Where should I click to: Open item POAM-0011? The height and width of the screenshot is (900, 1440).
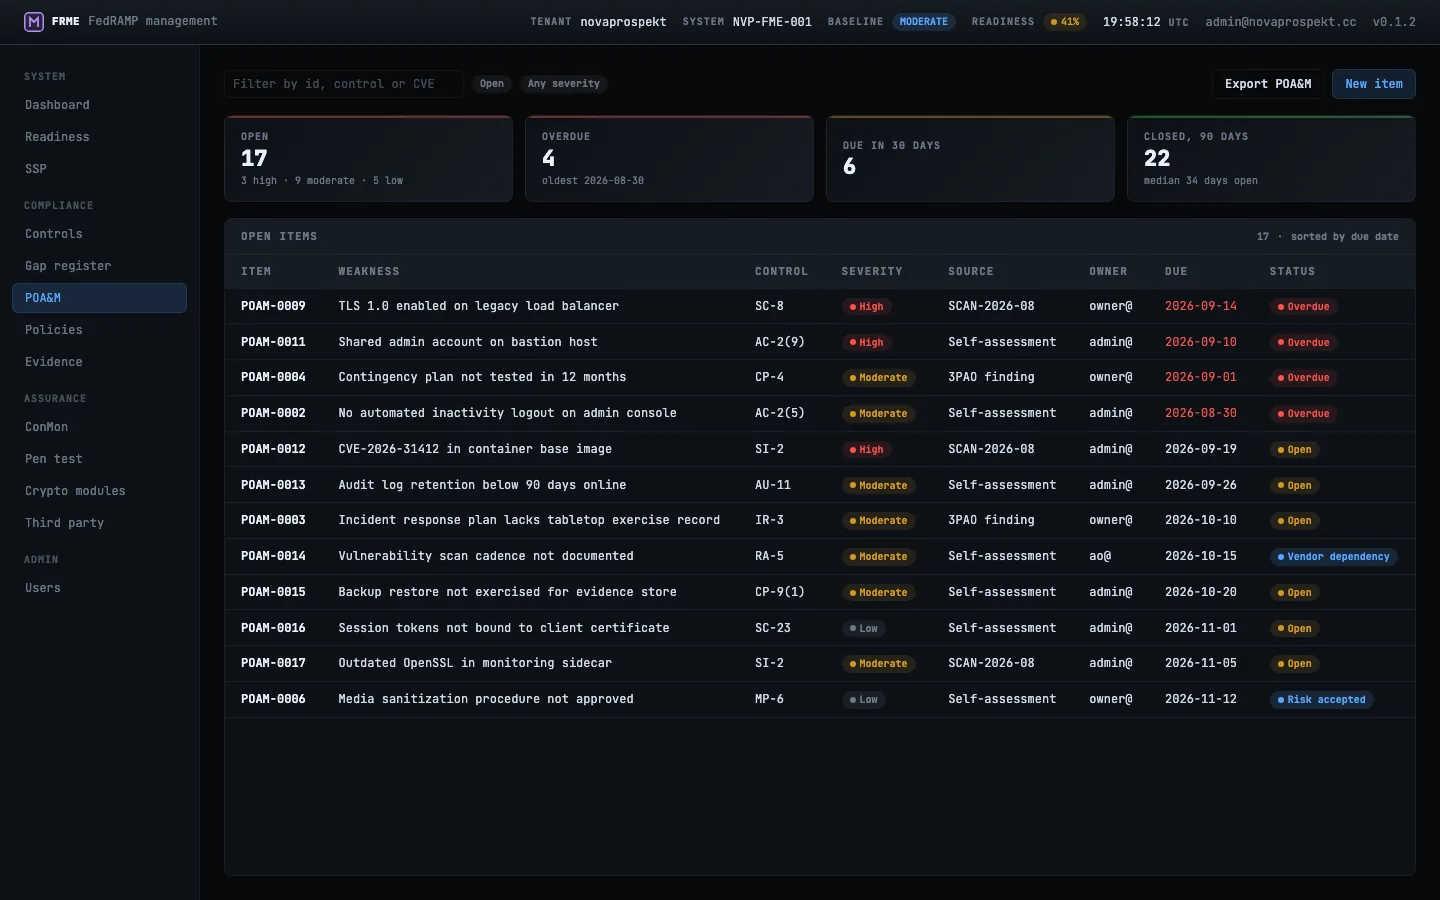(x=273, y=342)
